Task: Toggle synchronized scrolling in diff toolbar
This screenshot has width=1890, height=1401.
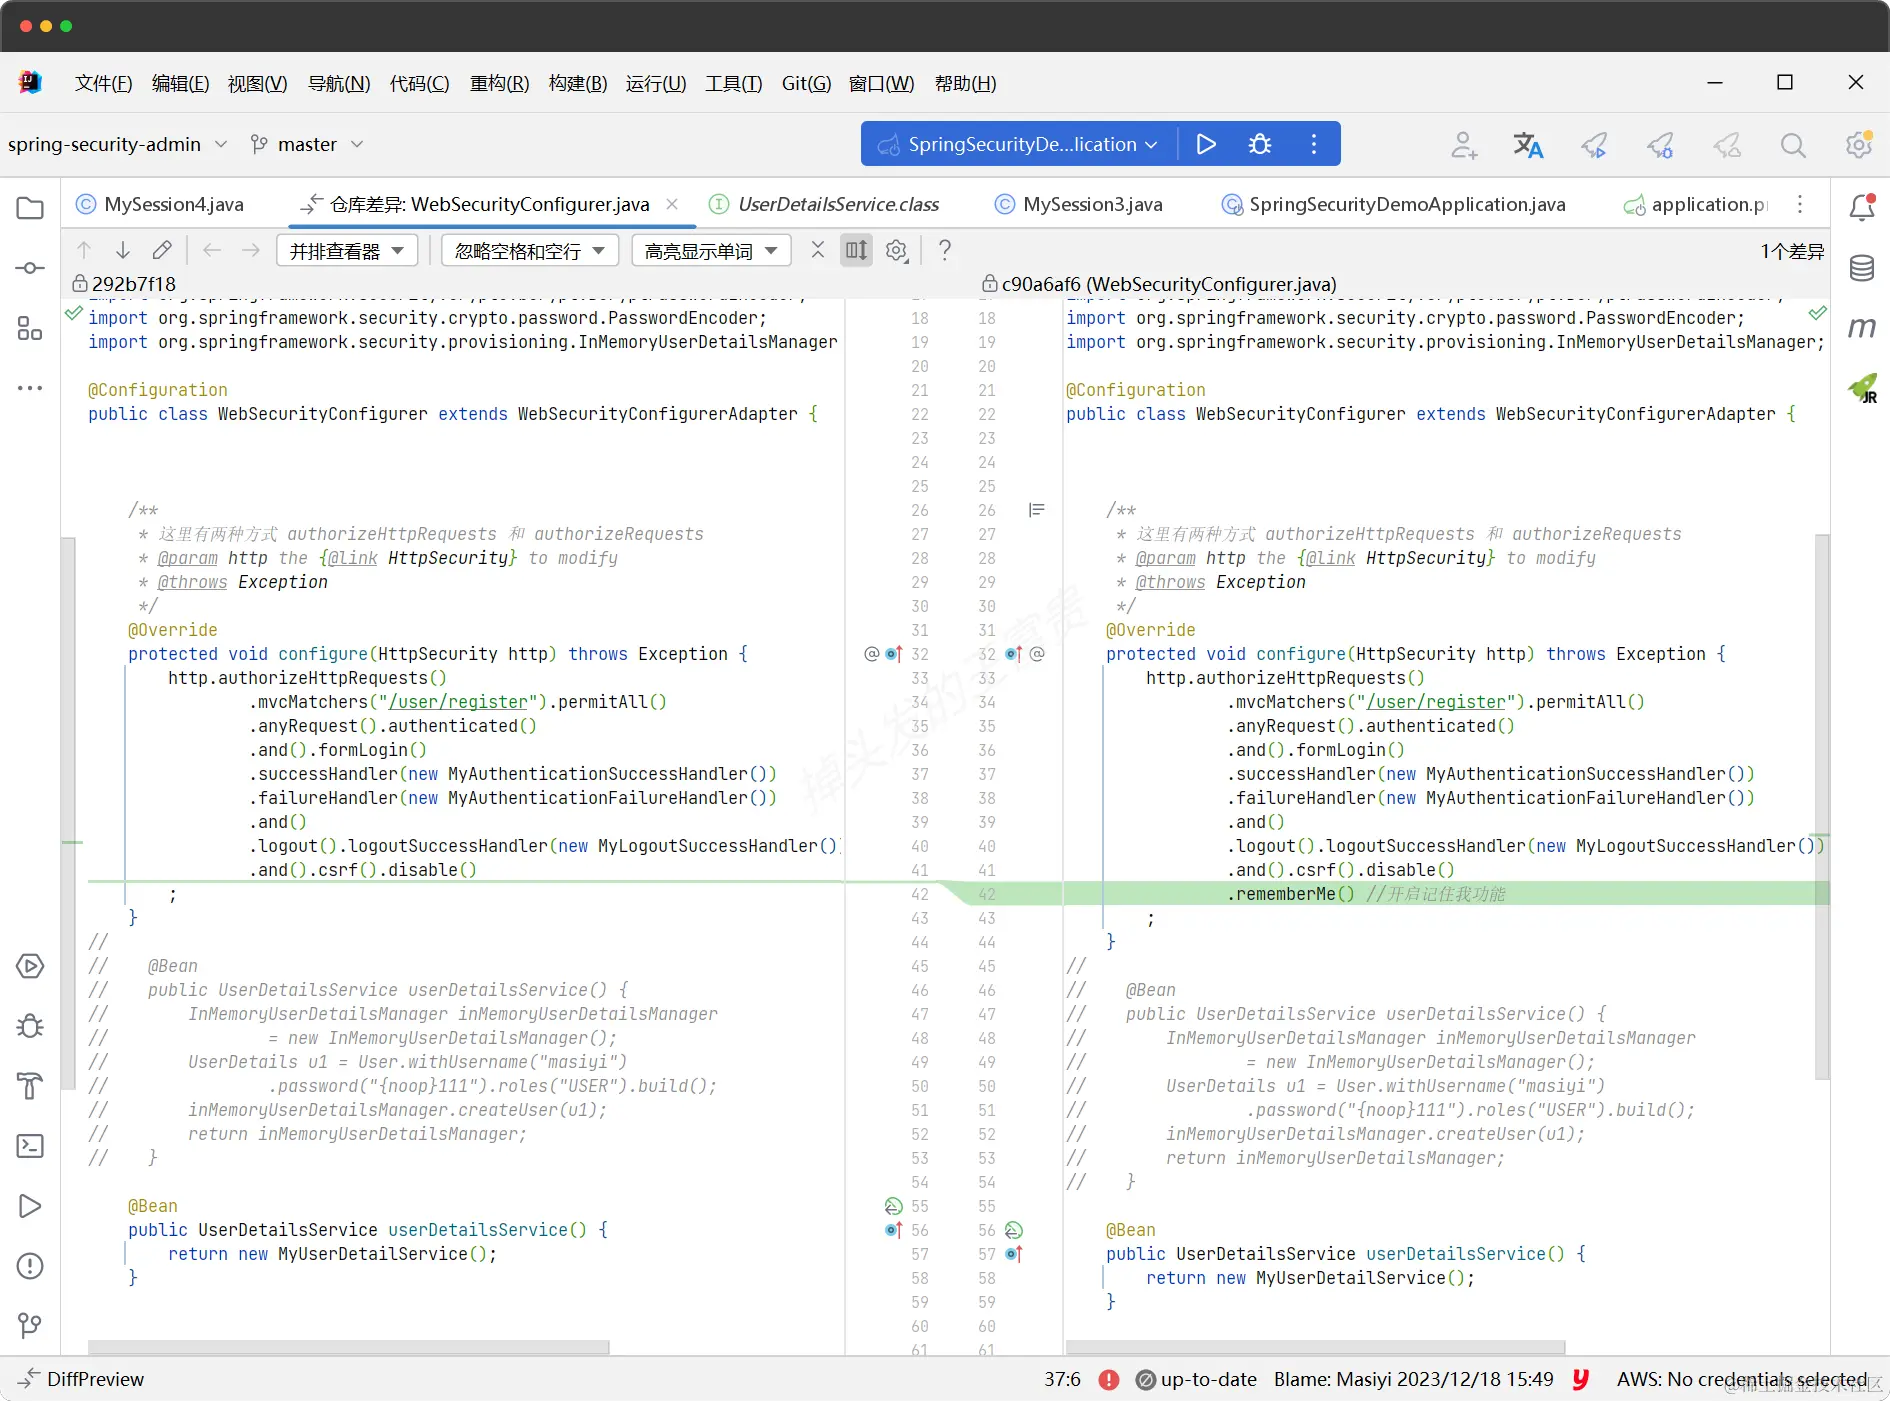Action: click(857, 250)
